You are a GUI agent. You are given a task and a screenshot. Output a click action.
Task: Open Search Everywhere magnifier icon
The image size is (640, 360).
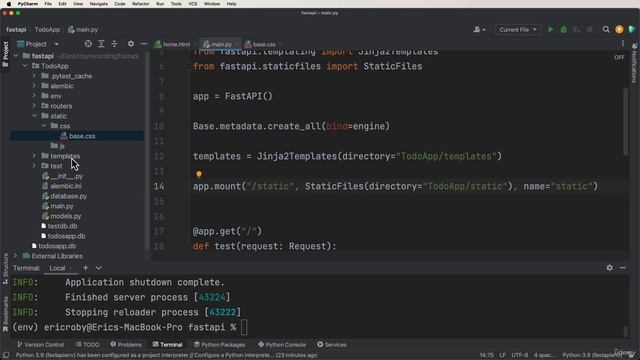[606, 29]
